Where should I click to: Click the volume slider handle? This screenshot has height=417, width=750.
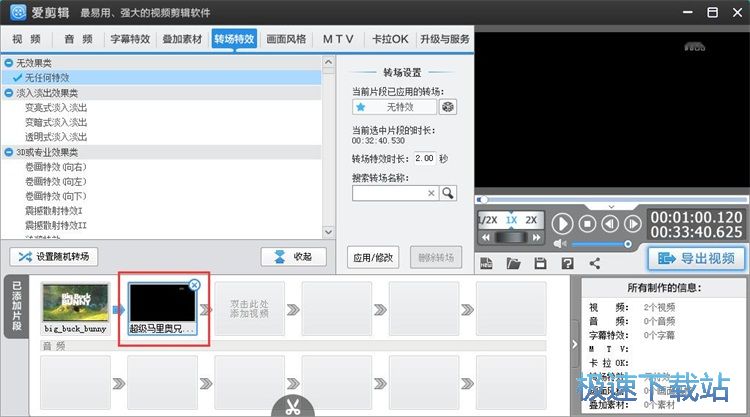pos(628,244)
